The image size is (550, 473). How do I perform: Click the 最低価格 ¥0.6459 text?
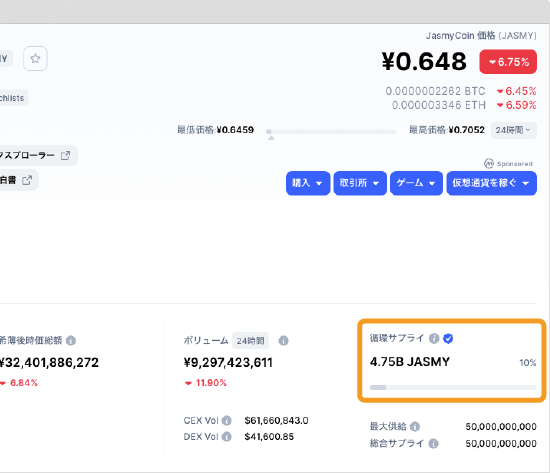point(215,130)
